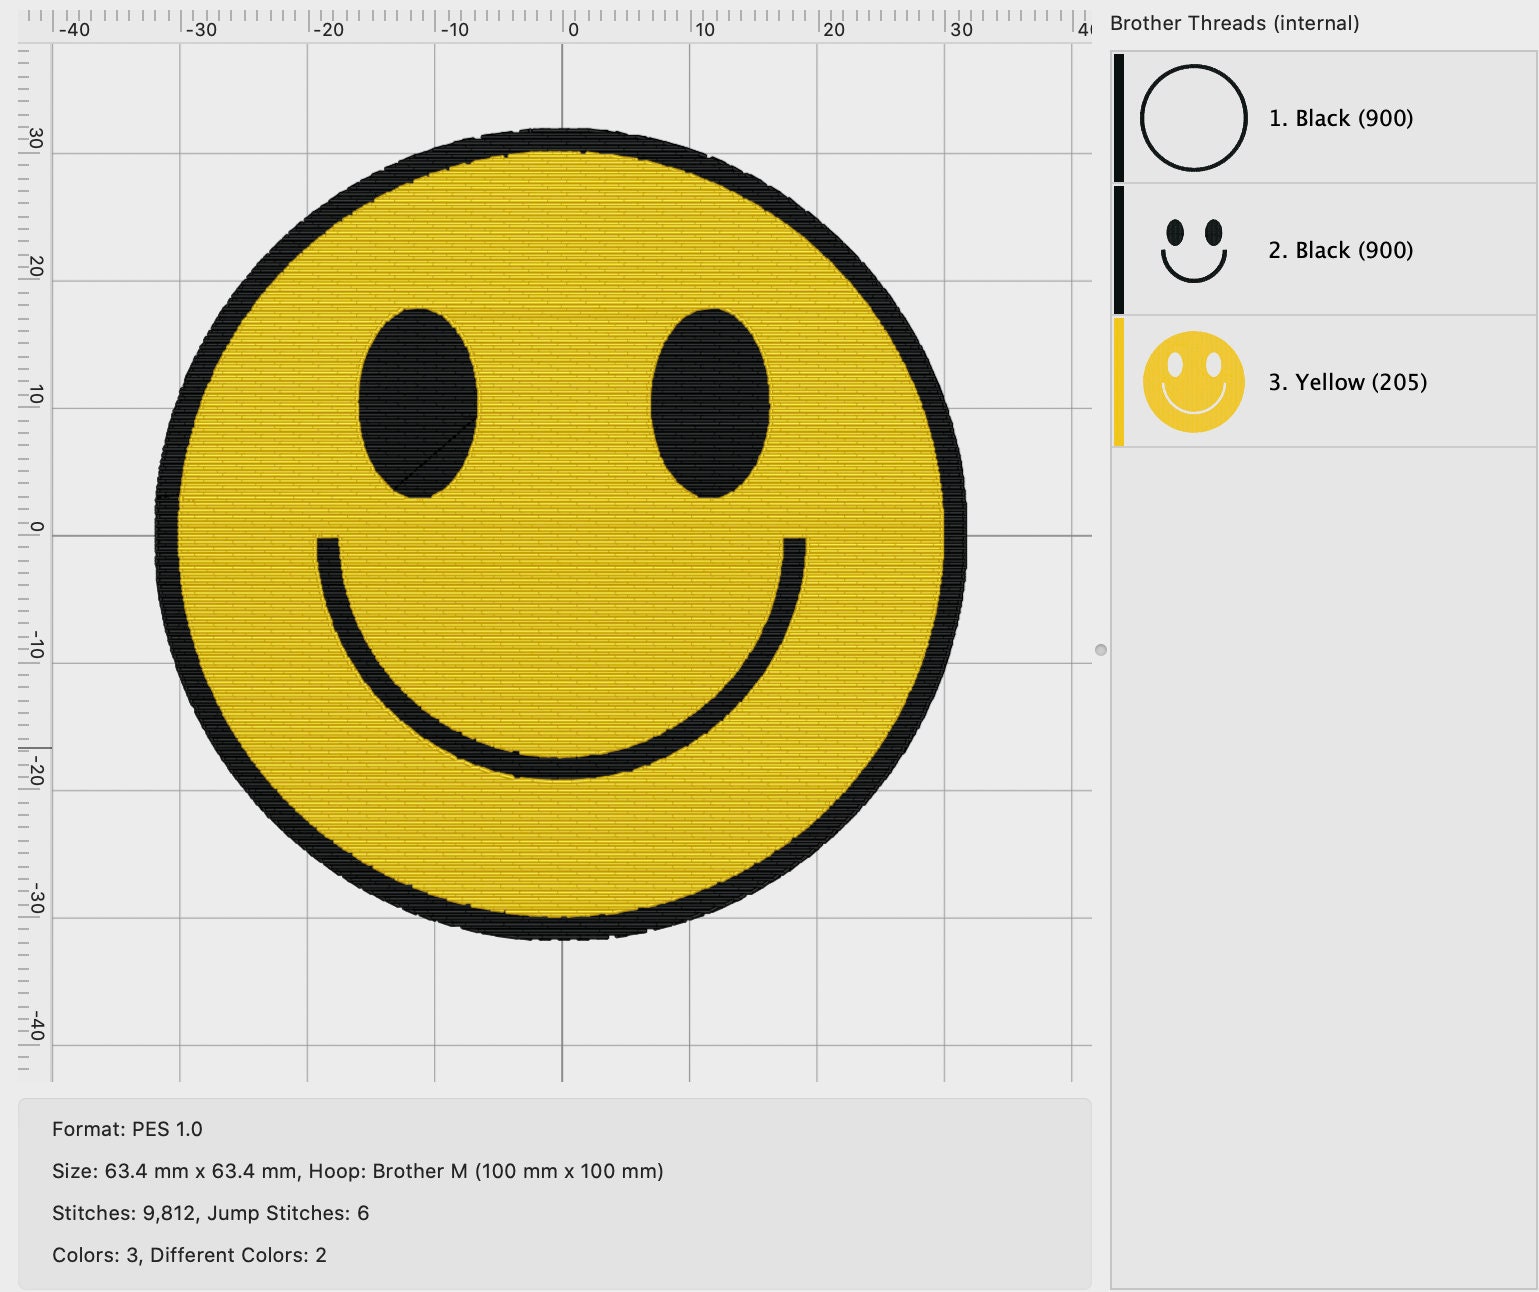Click the vertical ruler near the -20 mark

(33, 767)
